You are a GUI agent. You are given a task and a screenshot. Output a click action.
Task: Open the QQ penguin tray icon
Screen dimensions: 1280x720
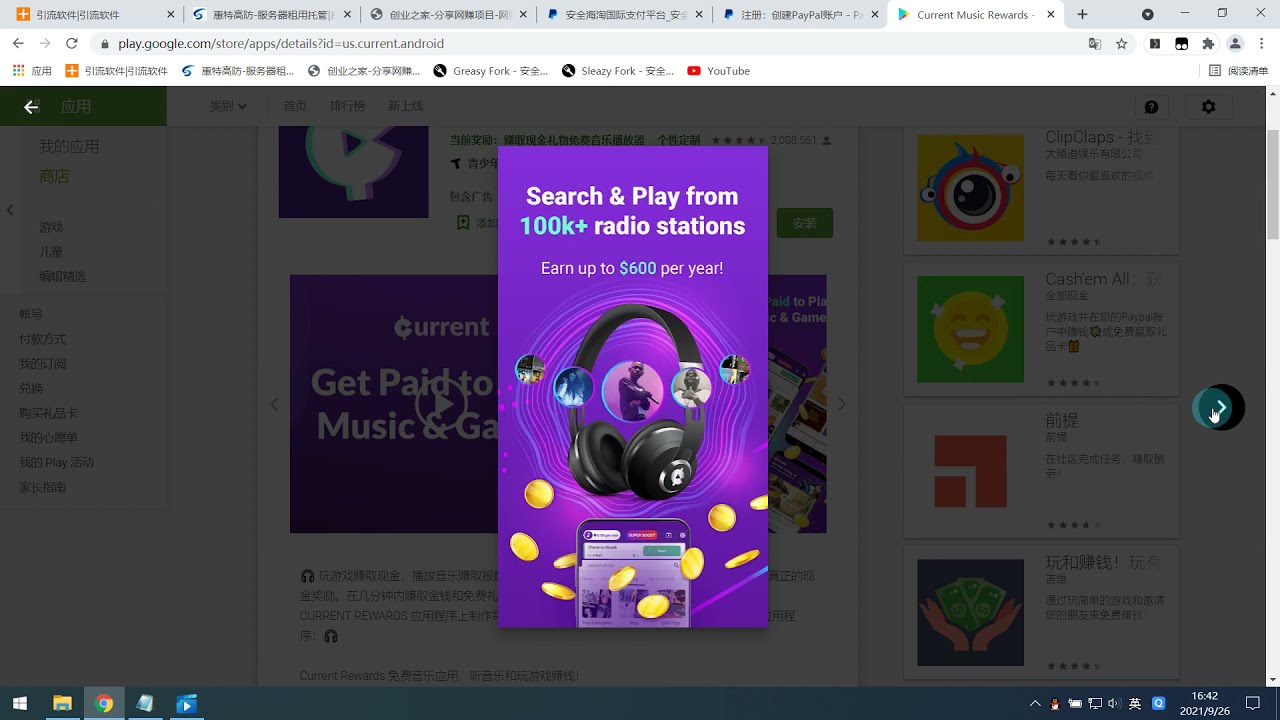click(x=1055, y=704)
